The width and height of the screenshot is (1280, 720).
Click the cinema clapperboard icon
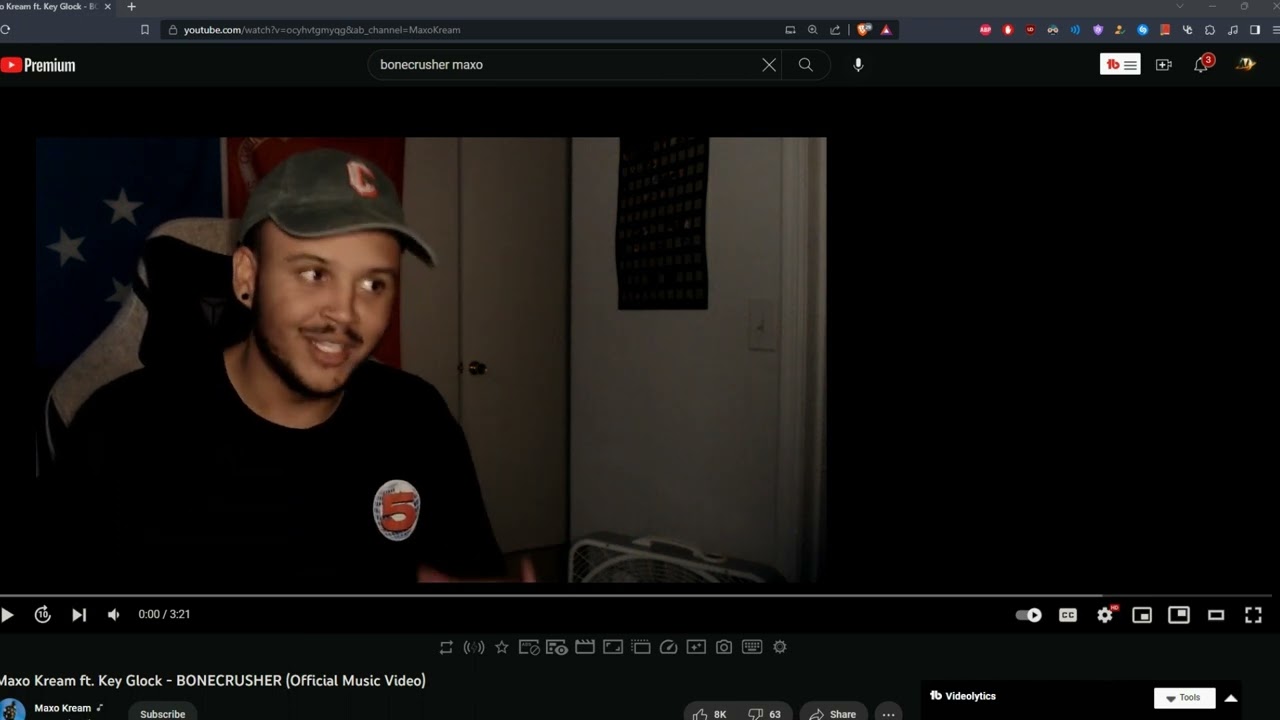coord(585,647)
